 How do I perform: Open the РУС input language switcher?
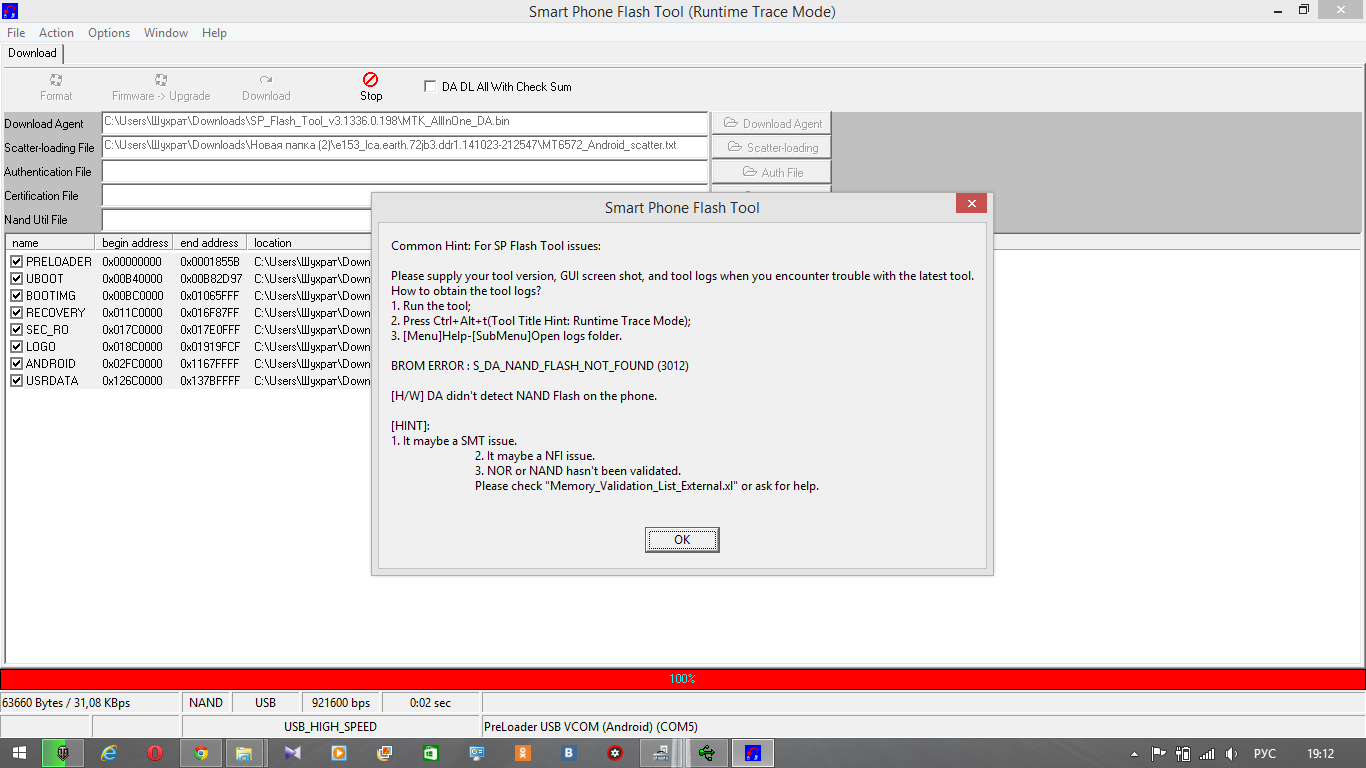pyautogui.click(x=1264, y=754)
